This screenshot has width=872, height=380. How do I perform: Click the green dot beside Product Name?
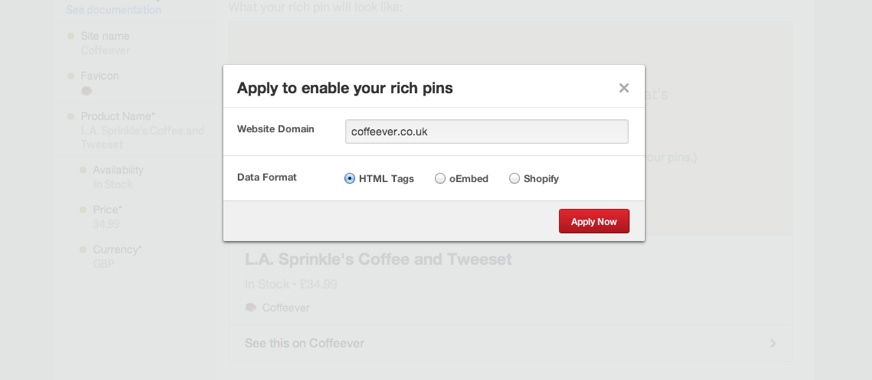pos(71,116)
